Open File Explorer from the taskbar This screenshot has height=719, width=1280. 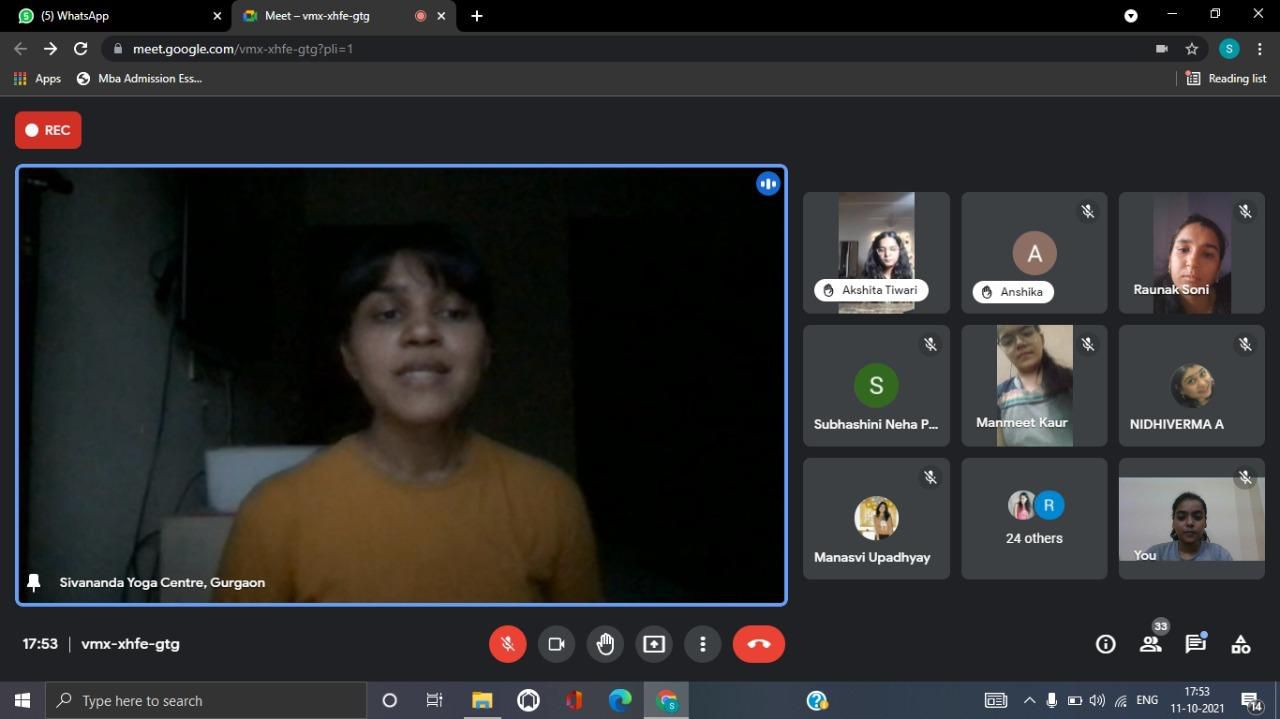click(x=482, y=701)
